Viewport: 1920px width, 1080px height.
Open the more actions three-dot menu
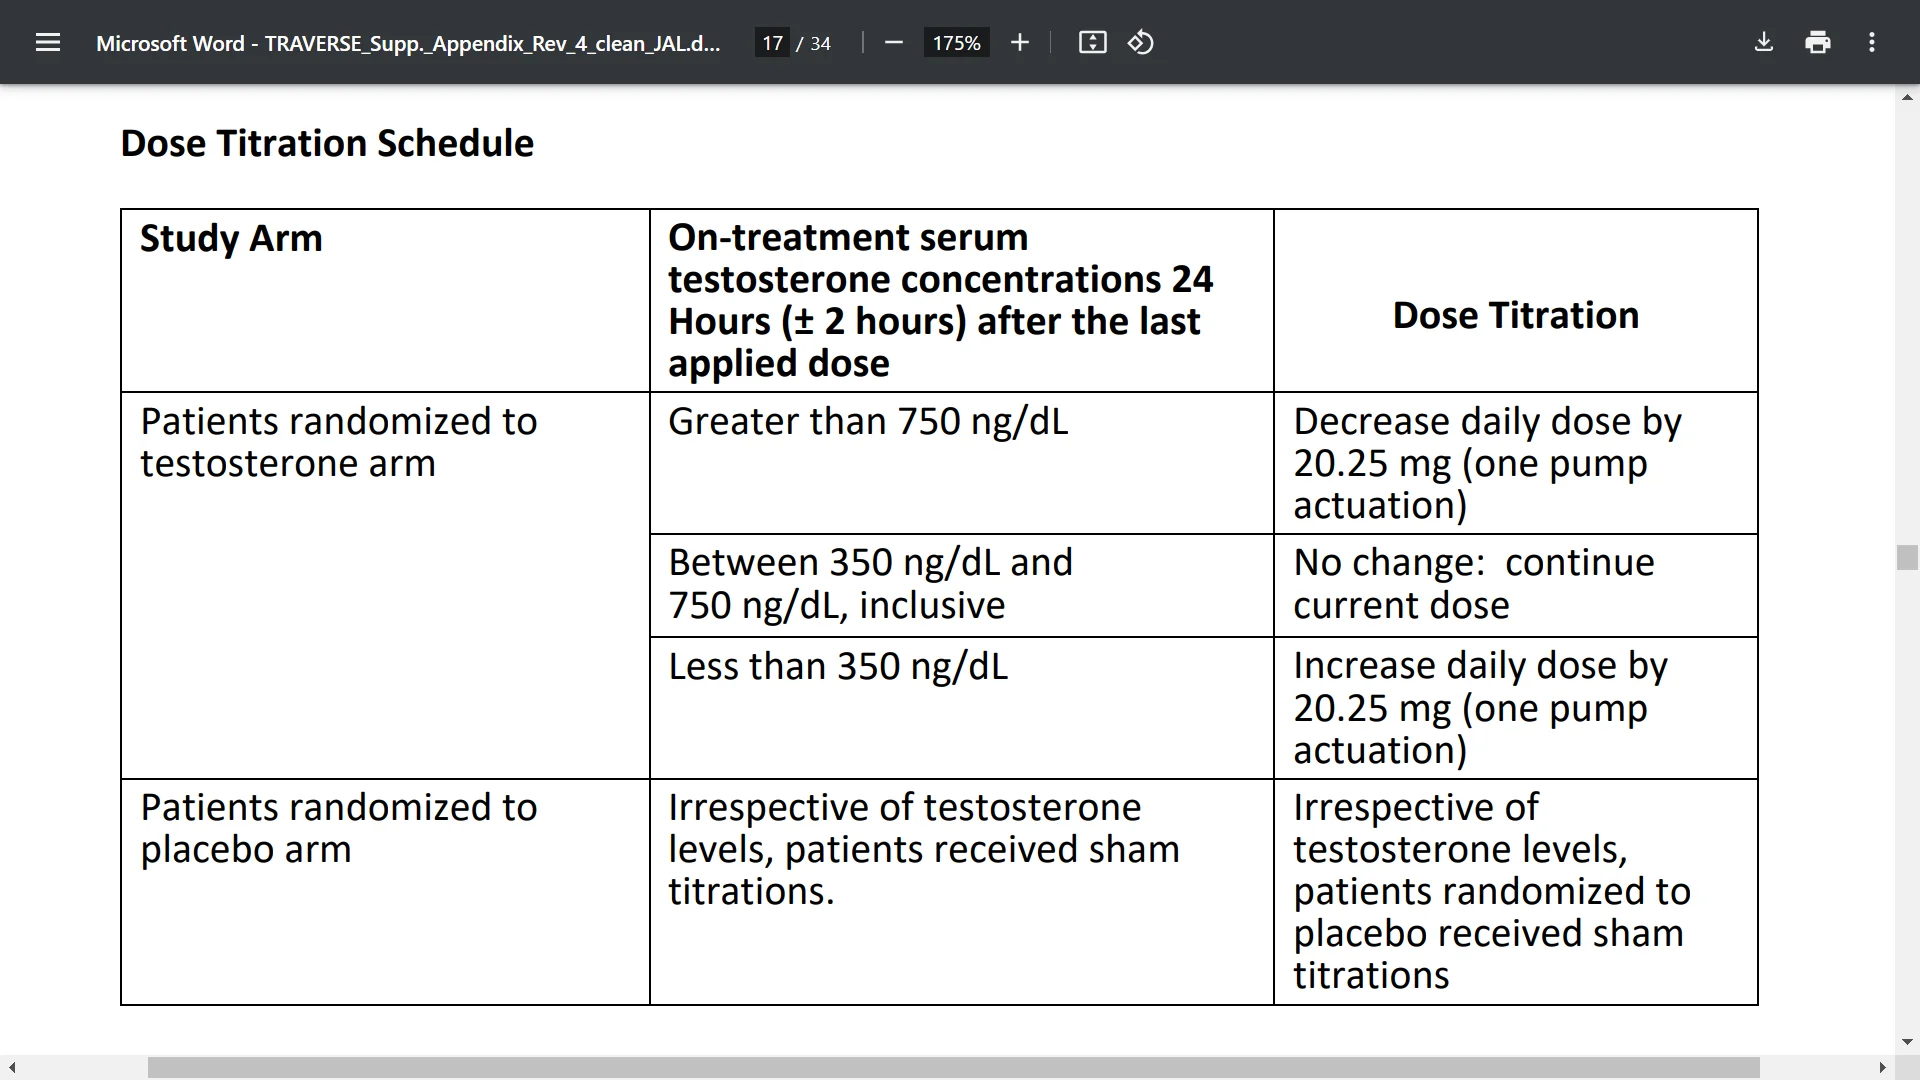click(x=1872, y=43)
